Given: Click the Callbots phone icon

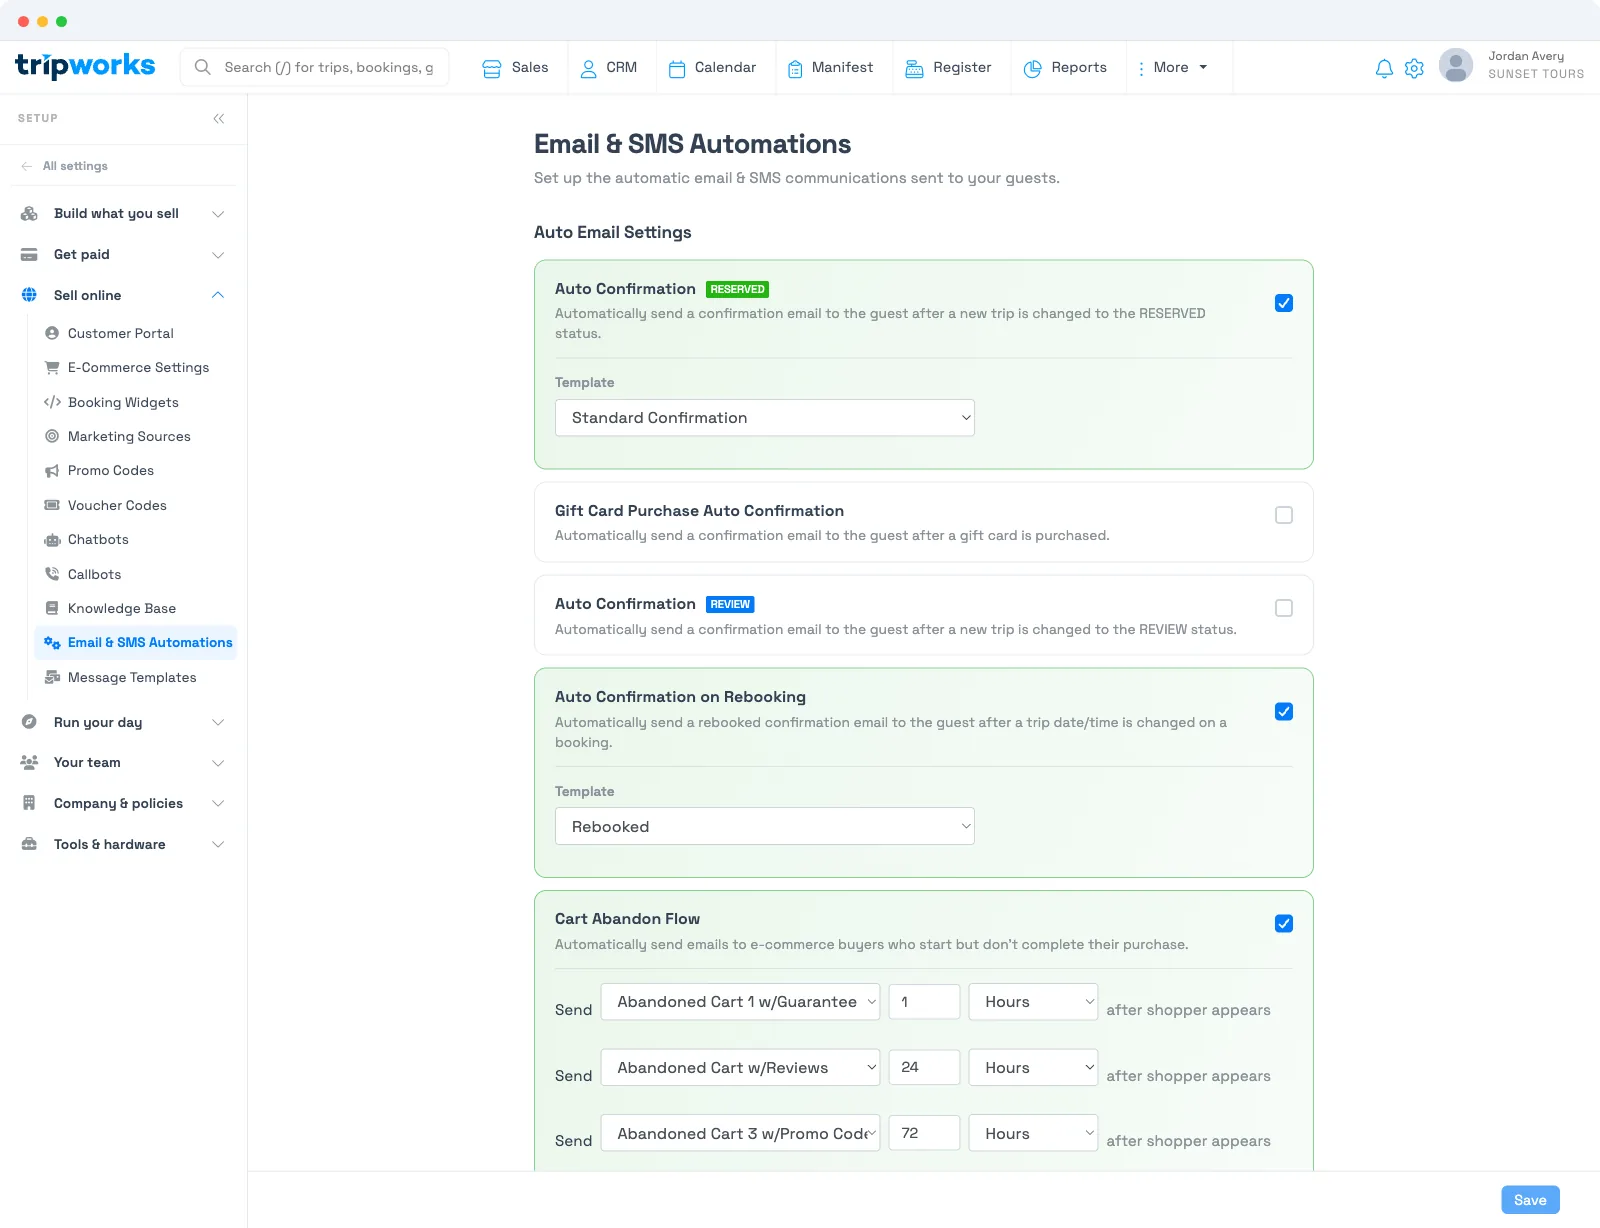Looking at the screenshot, I should [52, 574].
